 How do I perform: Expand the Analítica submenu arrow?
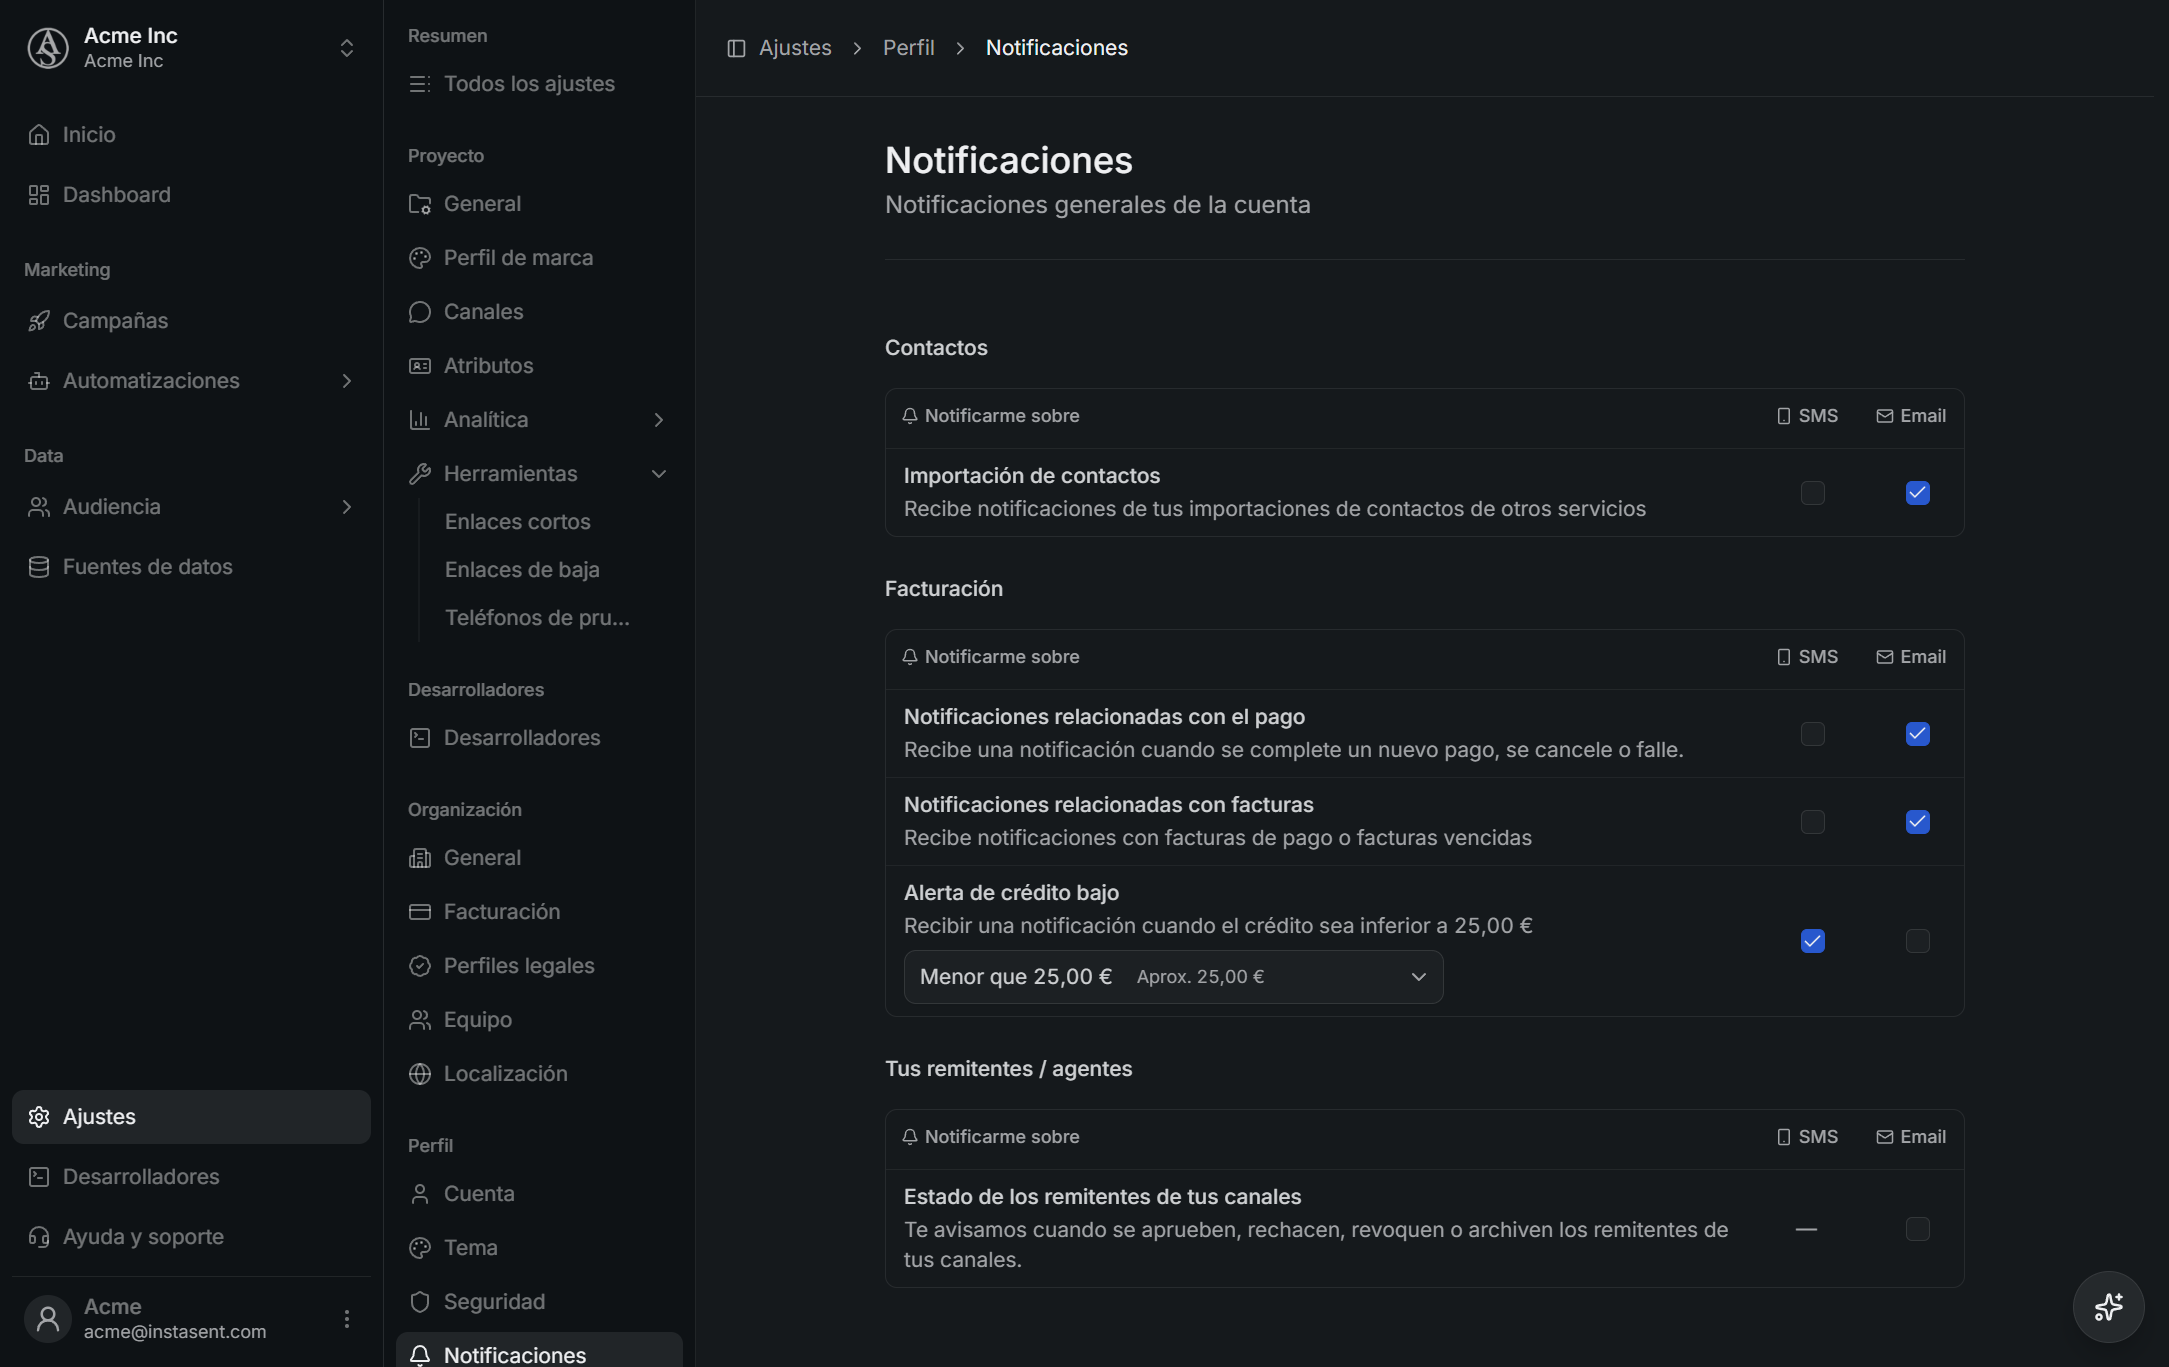coord(659,420)
